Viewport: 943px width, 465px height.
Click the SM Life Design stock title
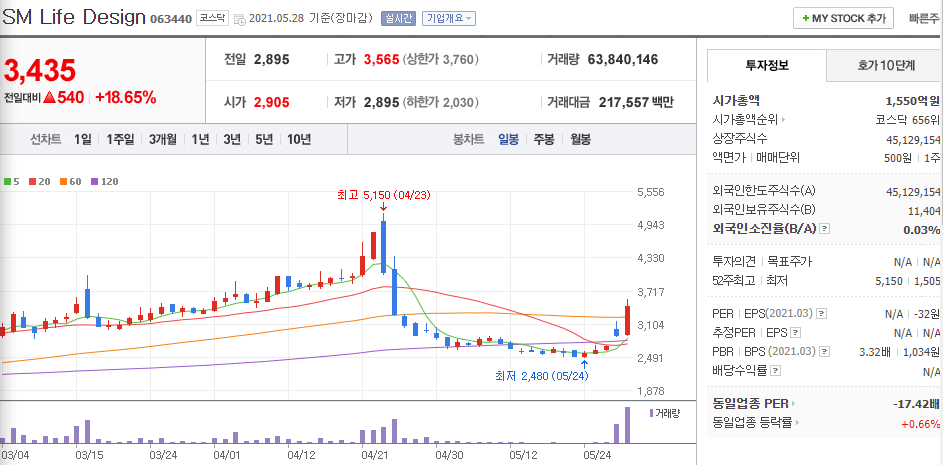pyautogui.click(x=74, y=17)
